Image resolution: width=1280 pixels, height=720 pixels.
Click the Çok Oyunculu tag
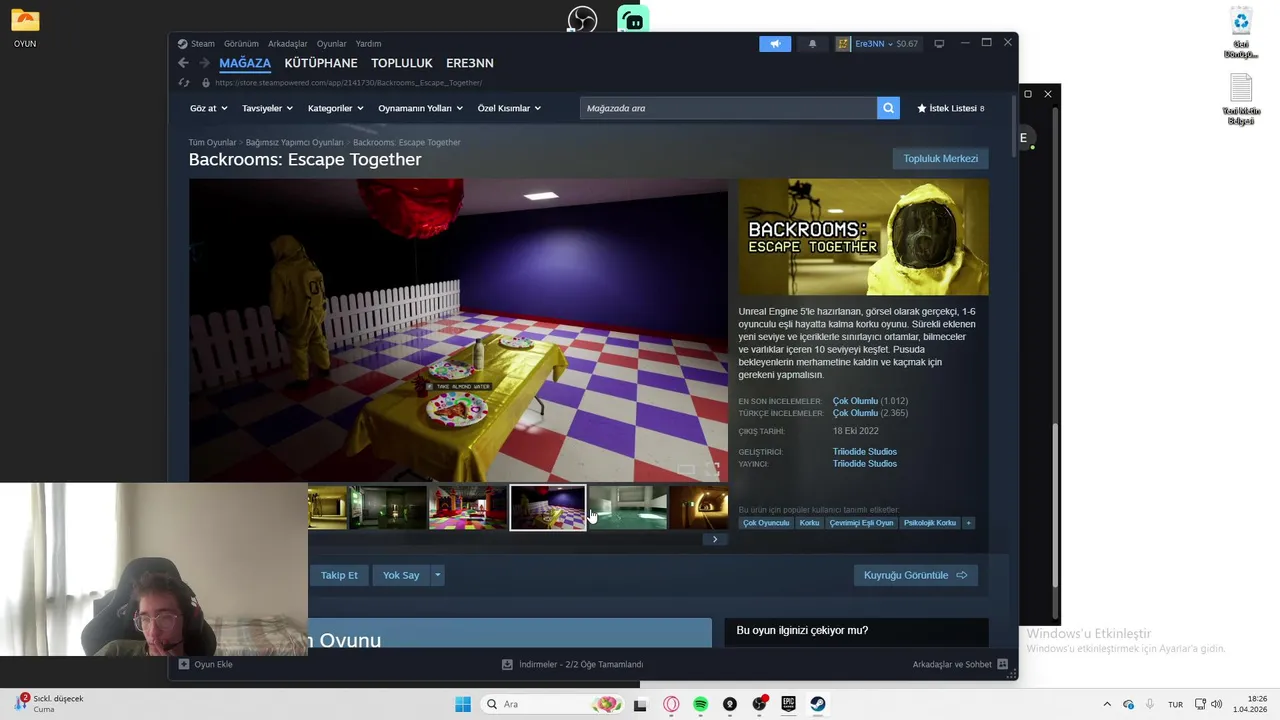(766, 523)
